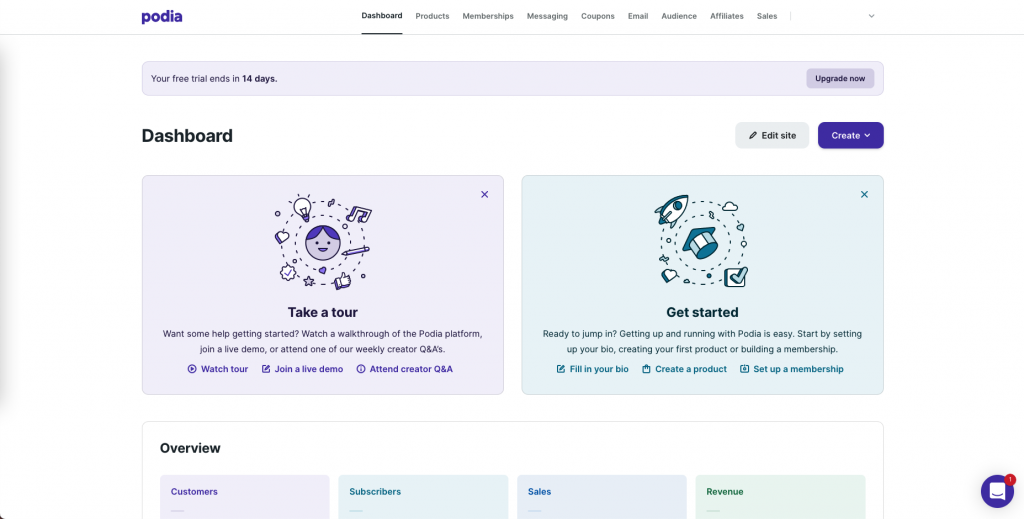
Task: Click the podia logo
Action: pyautogui.click(x=161, y=16)
